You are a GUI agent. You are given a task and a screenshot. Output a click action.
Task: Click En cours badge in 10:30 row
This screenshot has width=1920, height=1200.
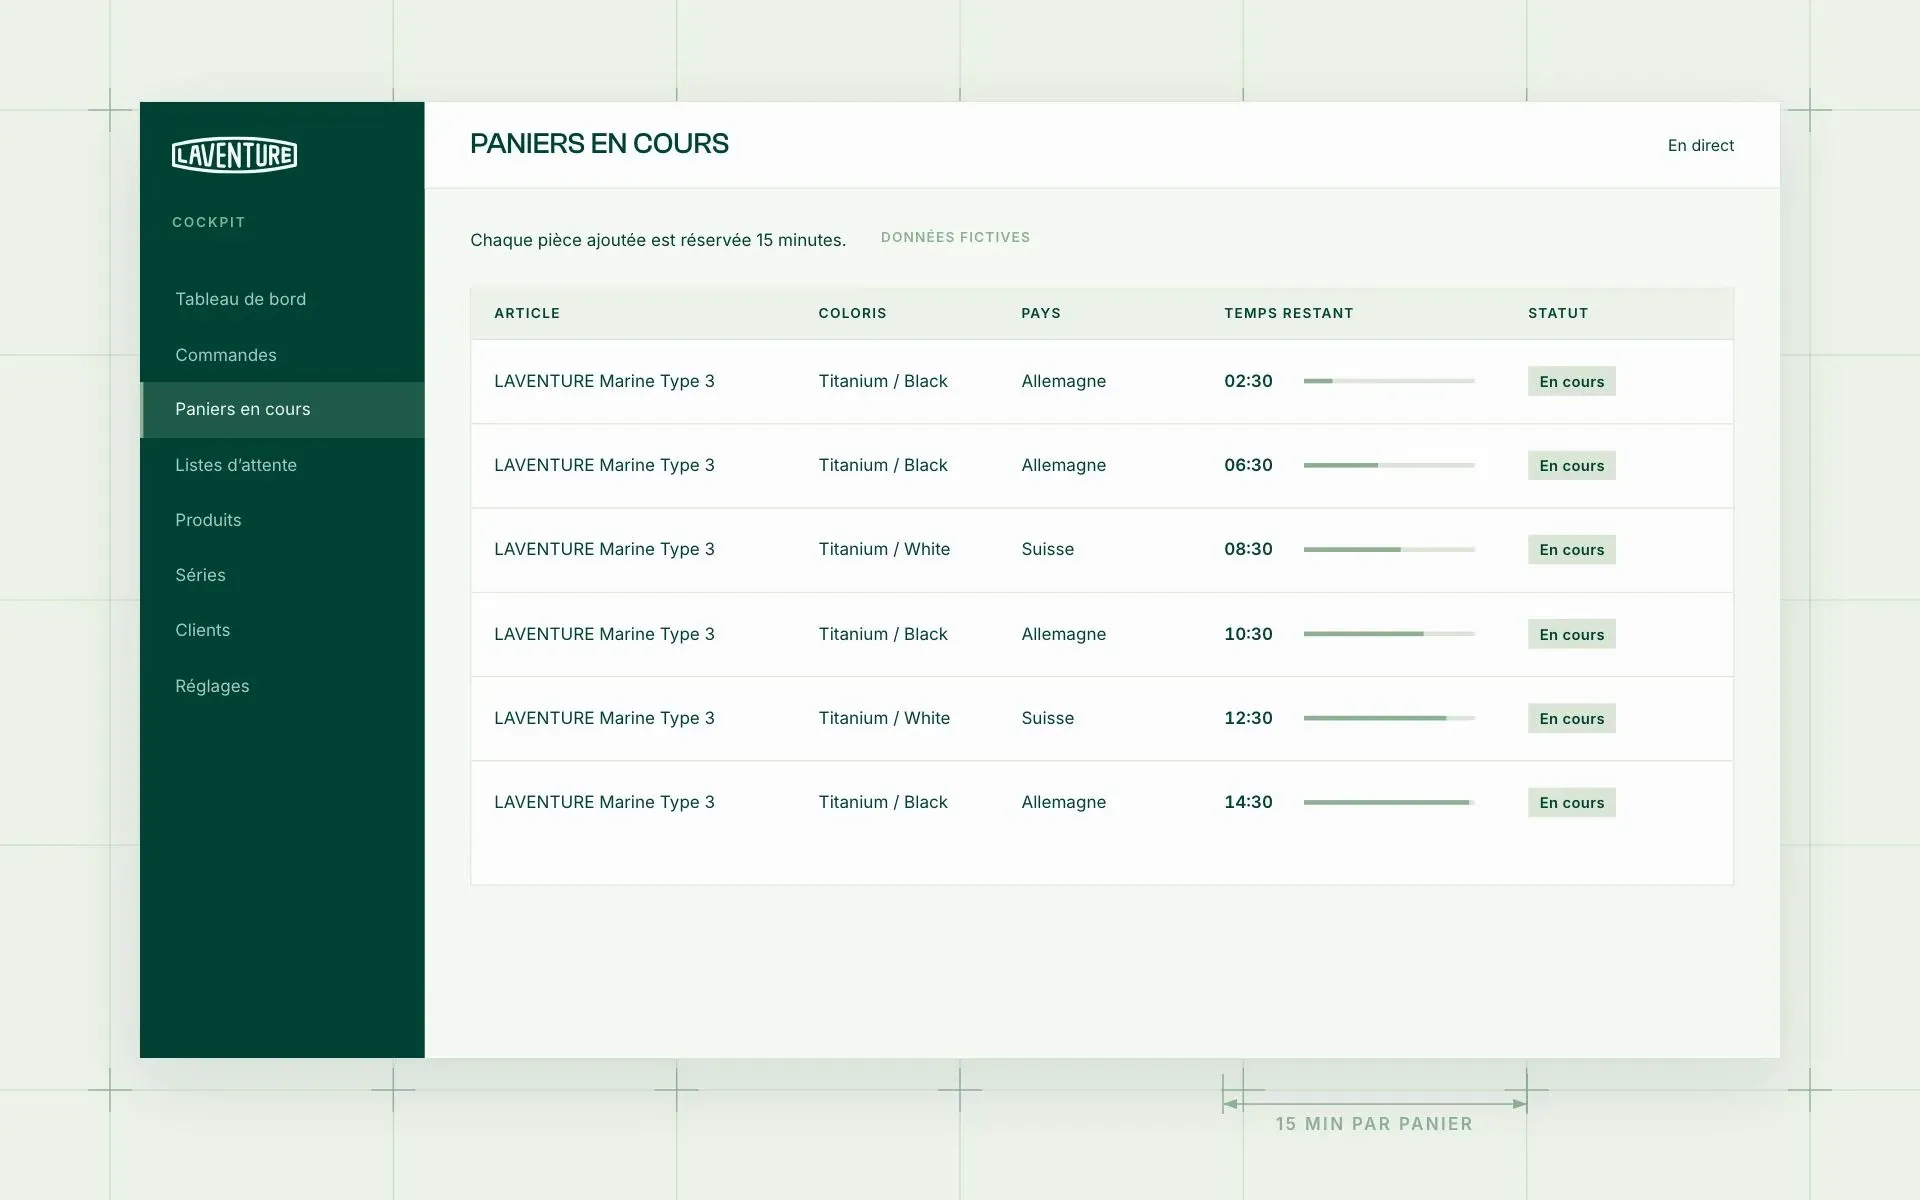click(x=1572, y=634)
